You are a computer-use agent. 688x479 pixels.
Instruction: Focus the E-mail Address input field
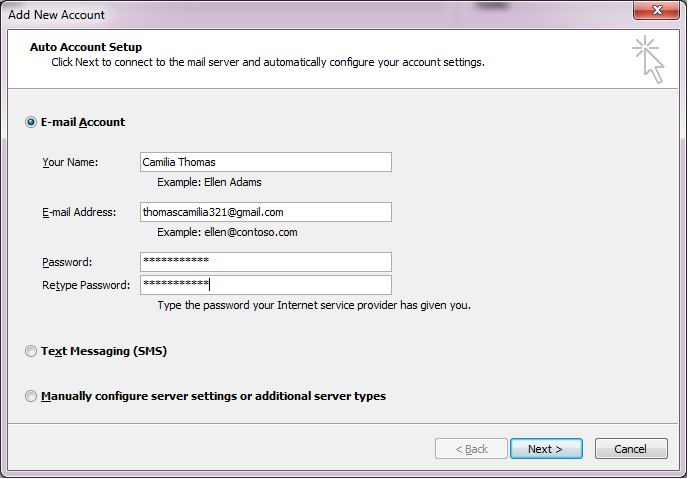265,212
